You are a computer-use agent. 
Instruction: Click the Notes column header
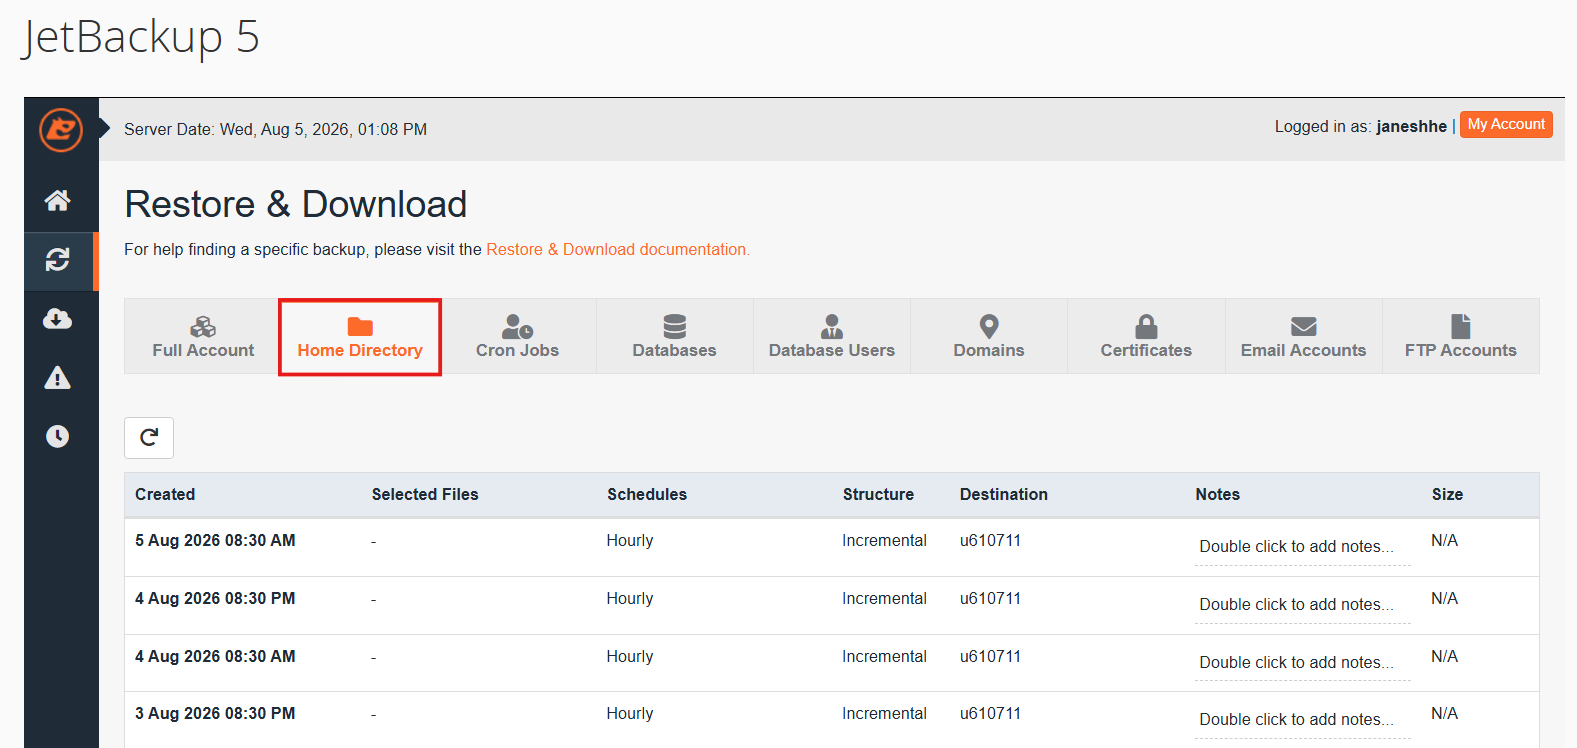point(1217,494)
